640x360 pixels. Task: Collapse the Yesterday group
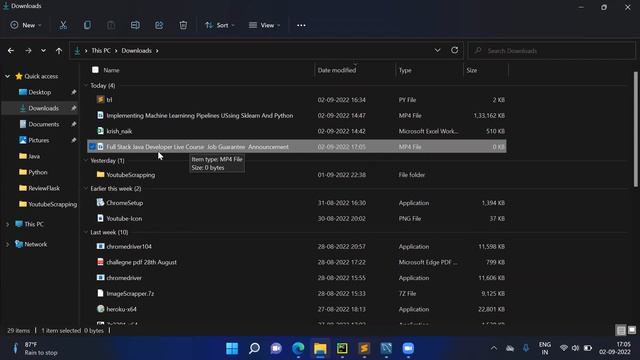(x=86, y=160)
